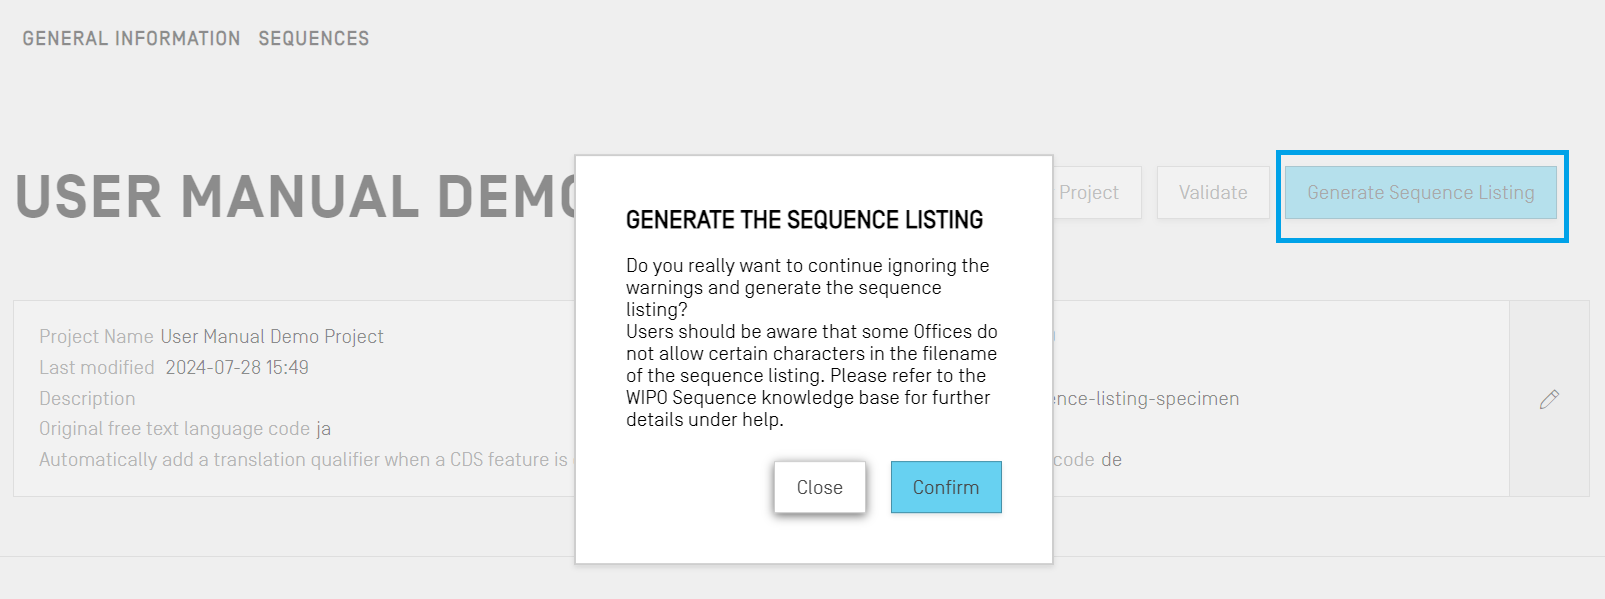Click the language code value 'ja'
Viewport: 1605px width, 599px height.
324,429
